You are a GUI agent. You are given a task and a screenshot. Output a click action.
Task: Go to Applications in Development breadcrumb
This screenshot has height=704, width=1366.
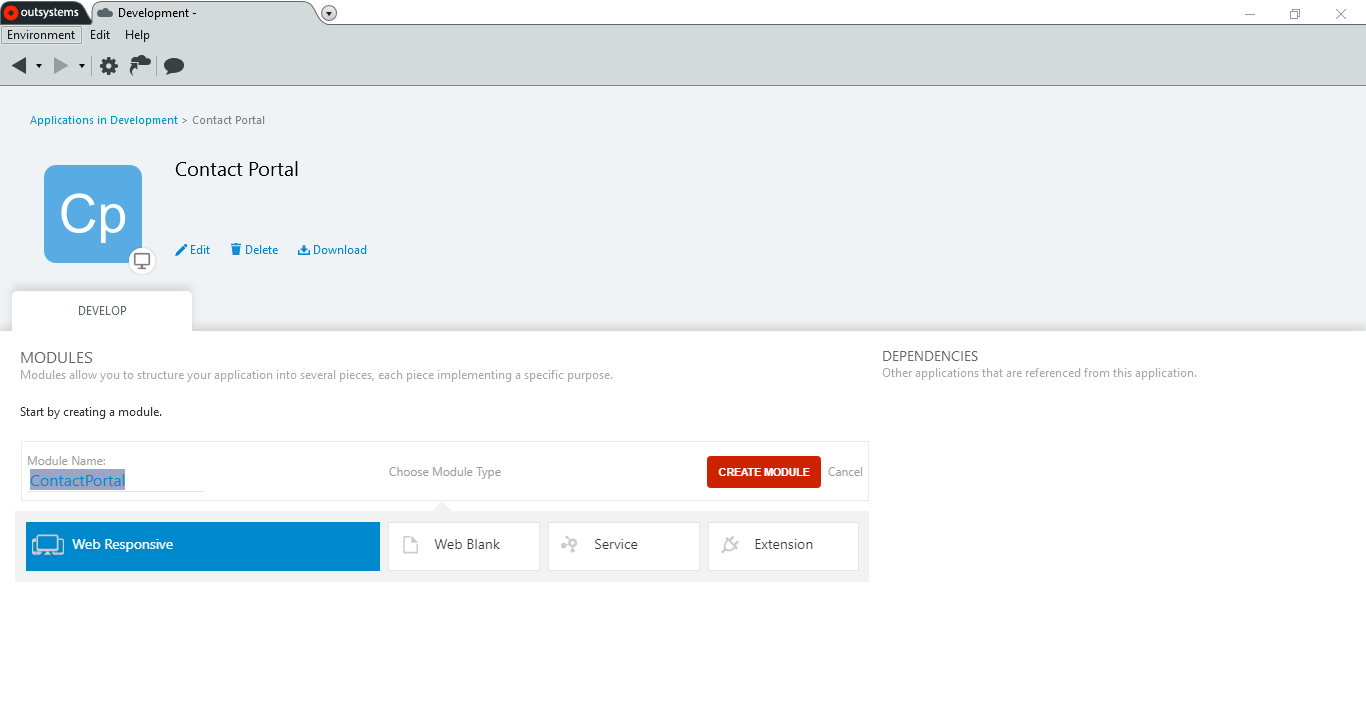point(104,120)
